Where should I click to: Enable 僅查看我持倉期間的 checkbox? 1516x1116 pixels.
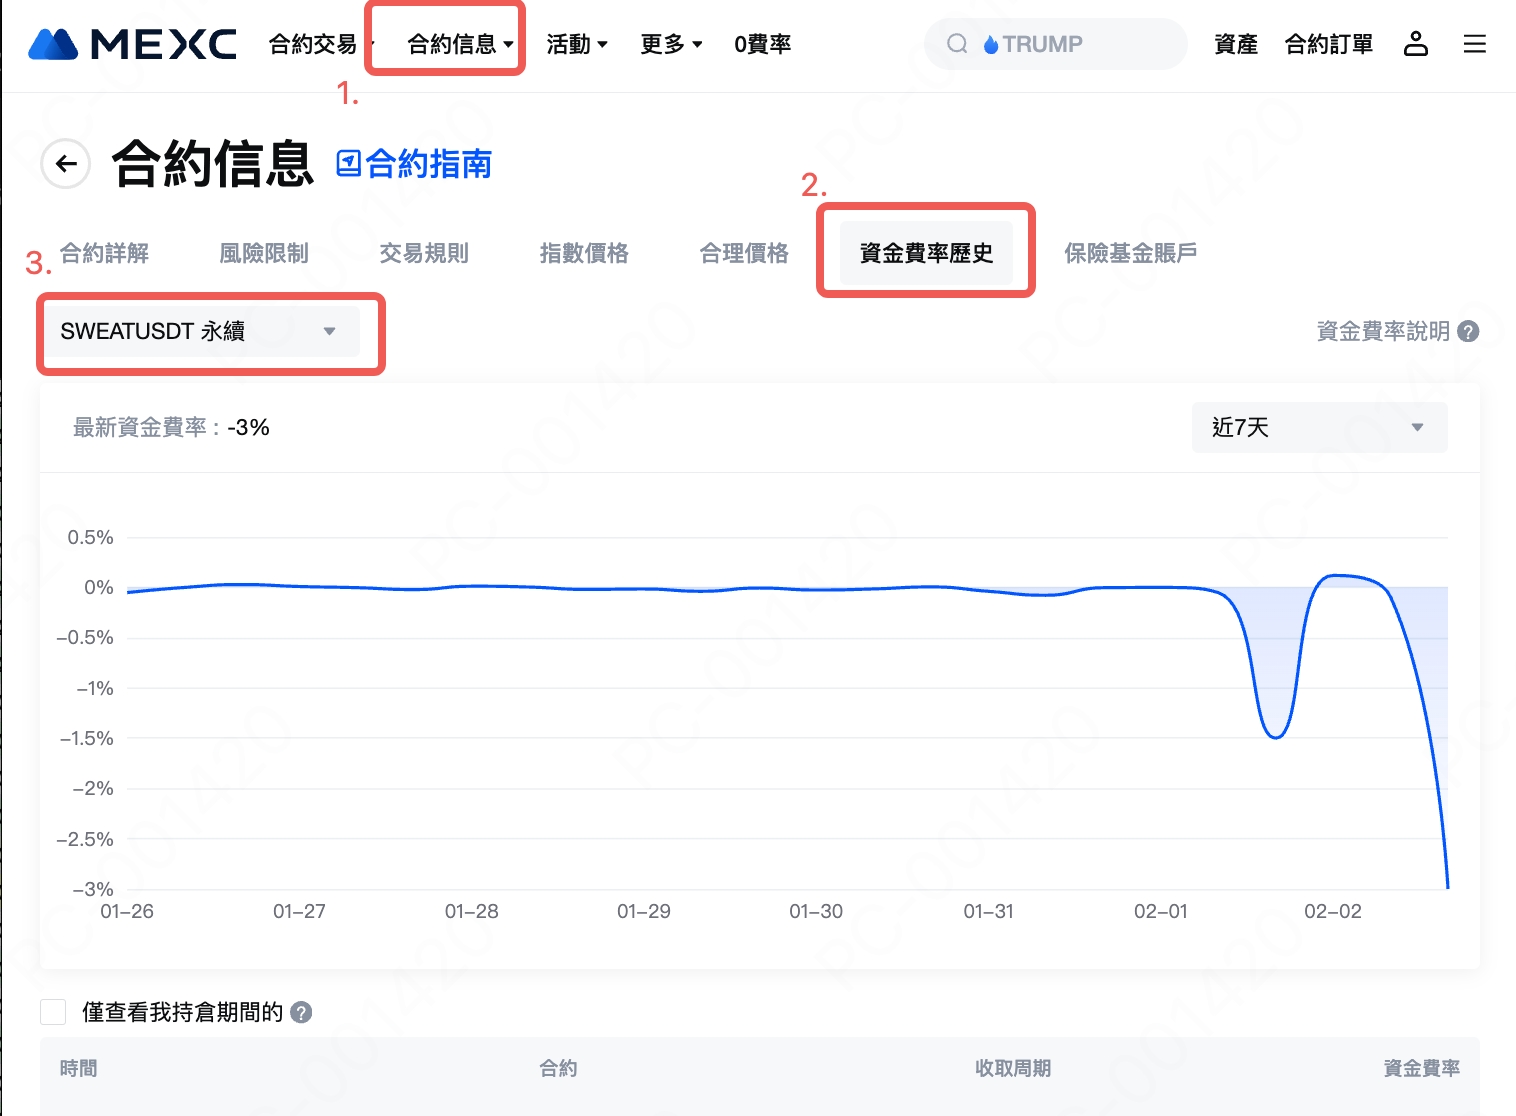point(53,1012)
